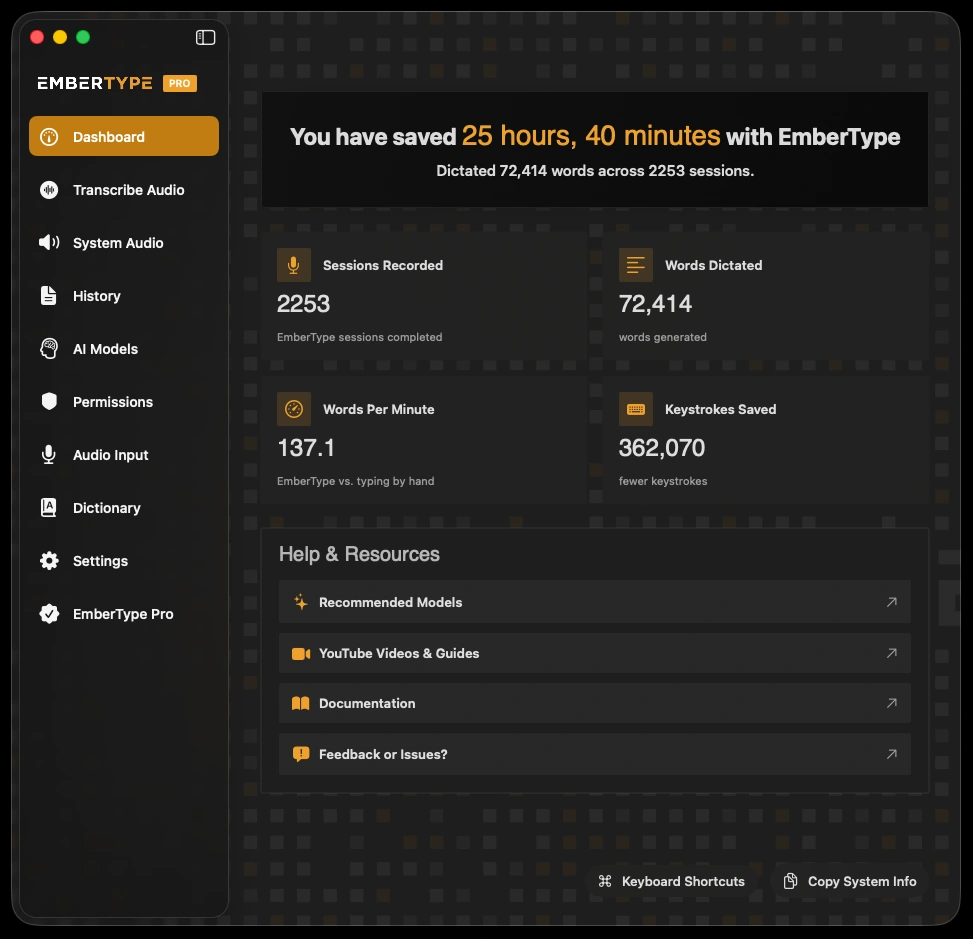Viewport: 973px width, 939px height.
Task: Click the 'Keystrokes Saved' card title
Action: 720,409
